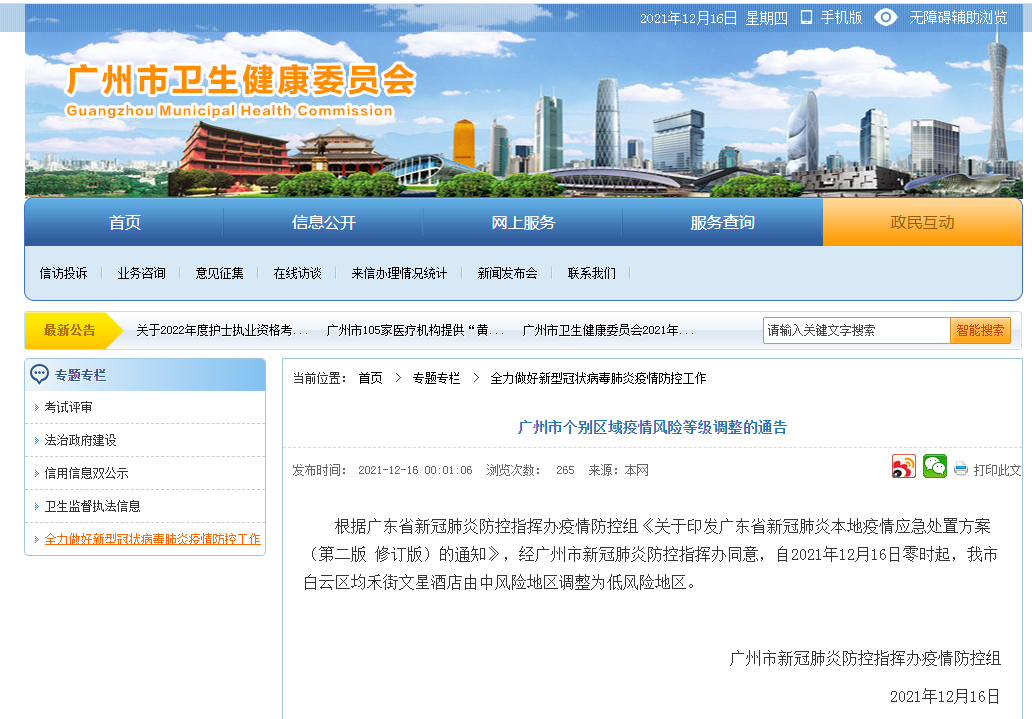Open 在线访谈 submenu item
Viewport: 1032px width, 719px height.
click(x=297, y=273)
